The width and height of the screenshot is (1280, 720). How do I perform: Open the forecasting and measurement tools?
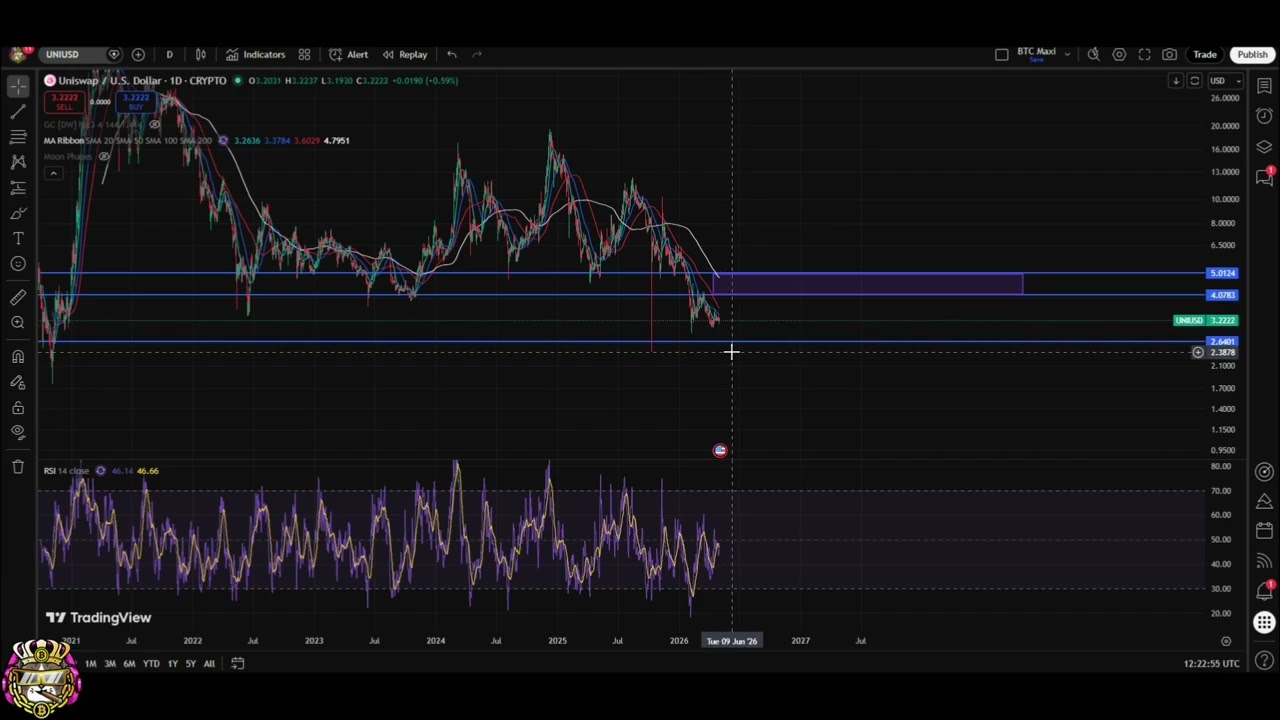click(x=18, y=187)
